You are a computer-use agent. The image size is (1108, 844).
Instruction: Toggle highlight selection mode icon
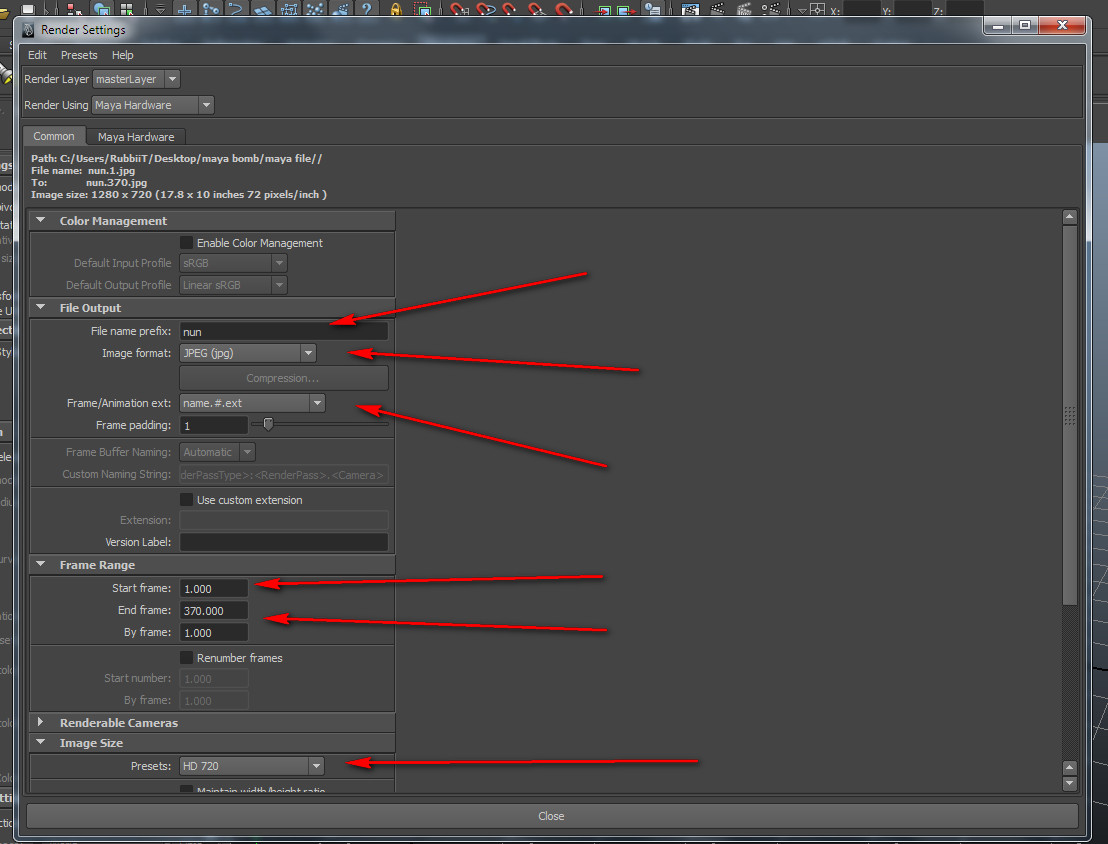422,8
